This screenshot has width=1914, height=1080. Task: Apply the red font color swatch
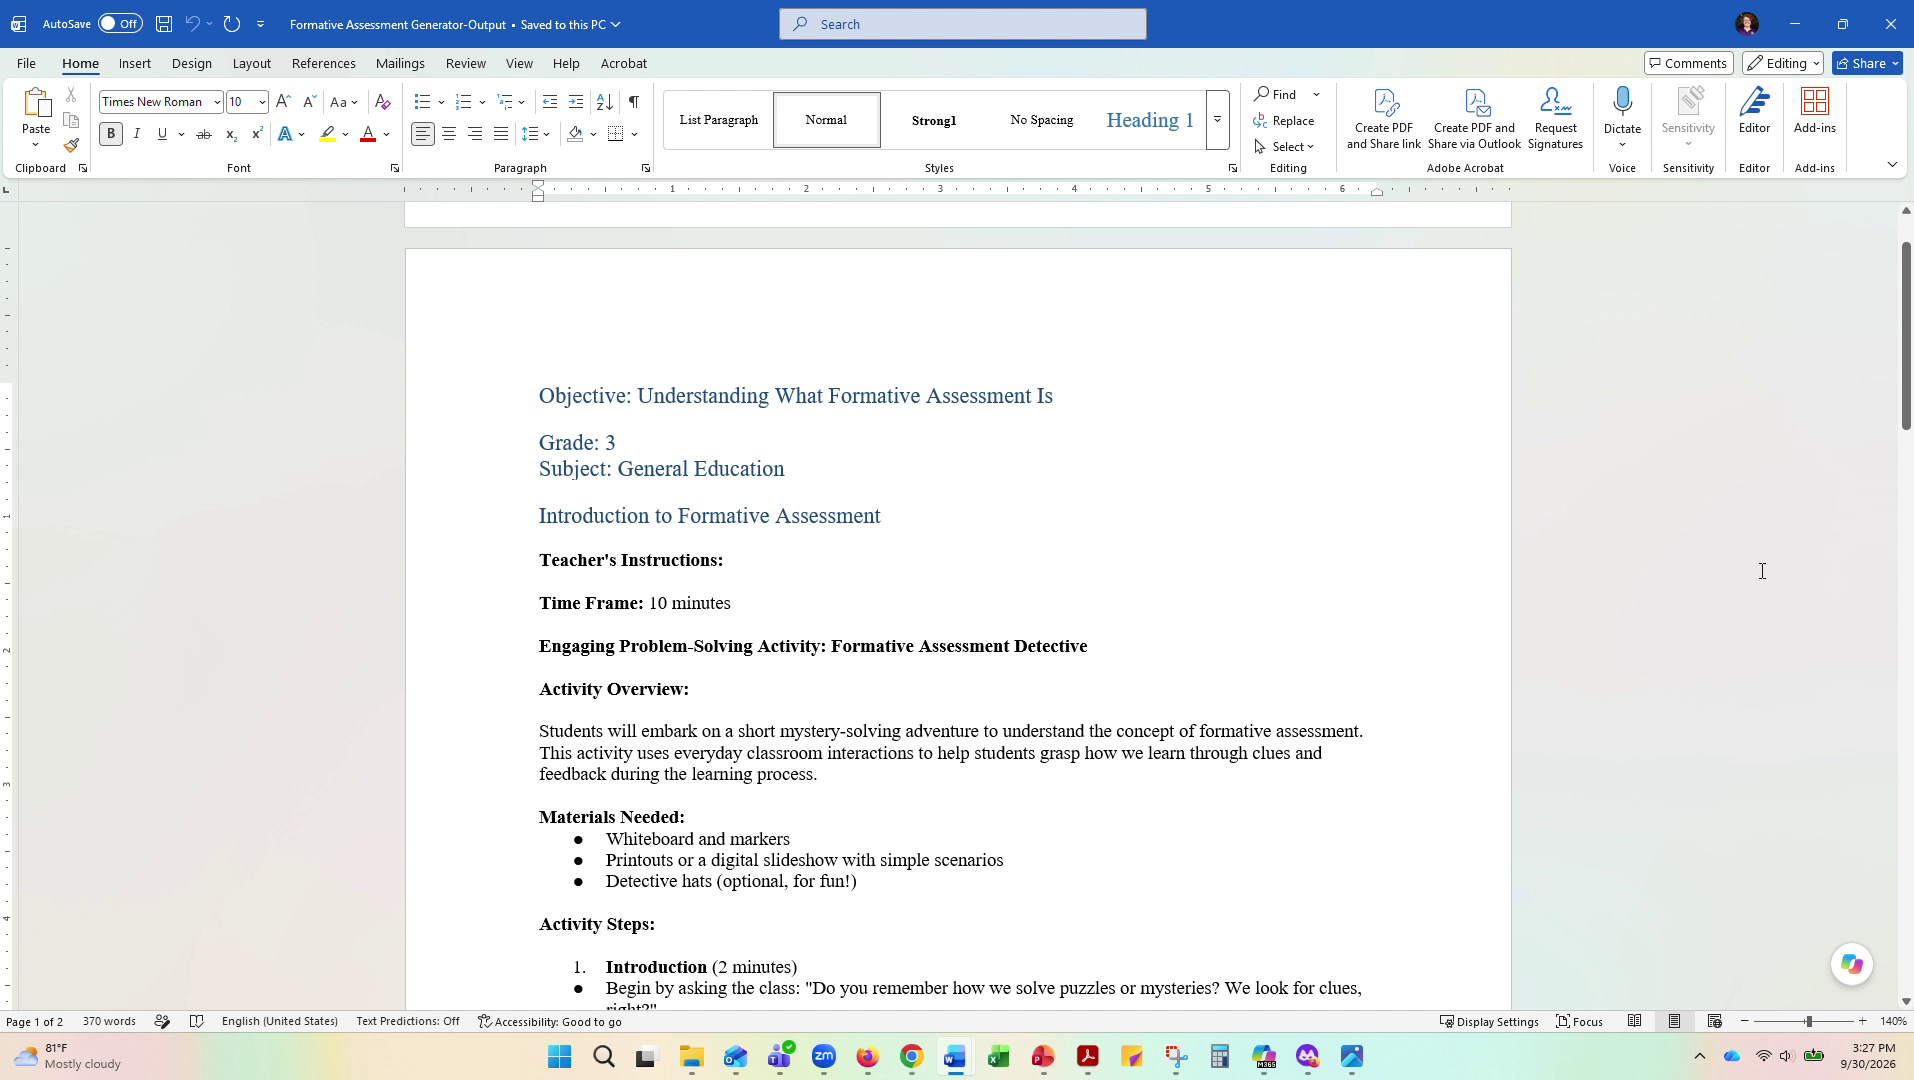[368, 134]
